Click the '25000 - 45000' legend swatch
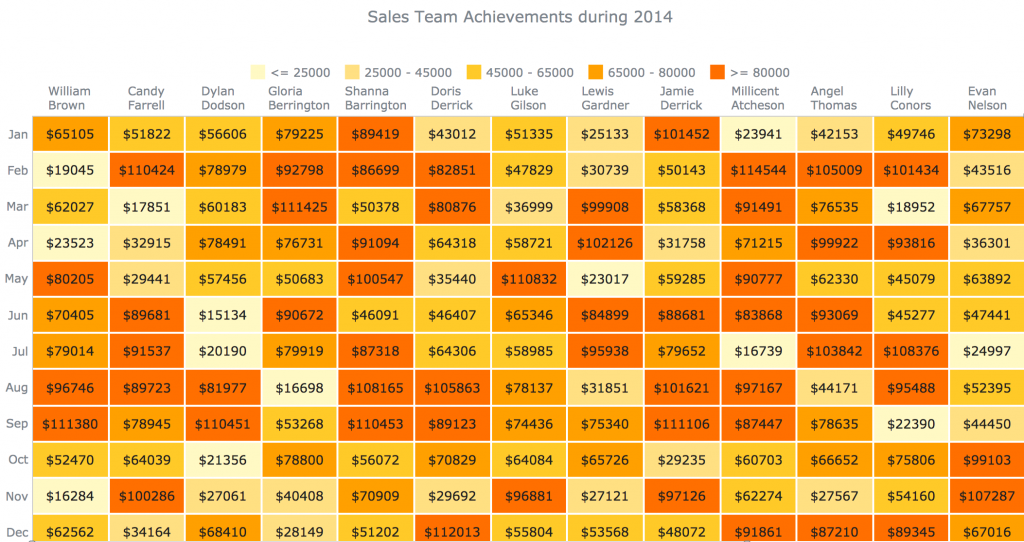The height and width of the screenshot is (542, 1024). pos(351,72)
